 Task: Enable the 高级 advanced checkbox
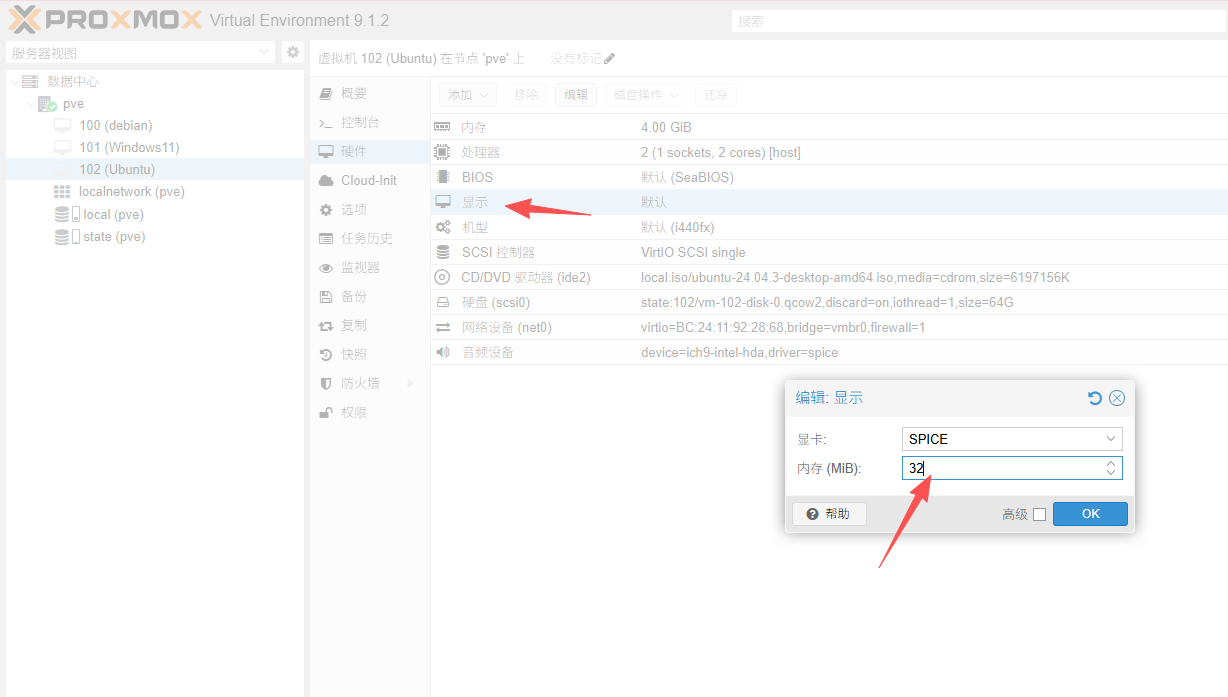[x=1039, y=514]
